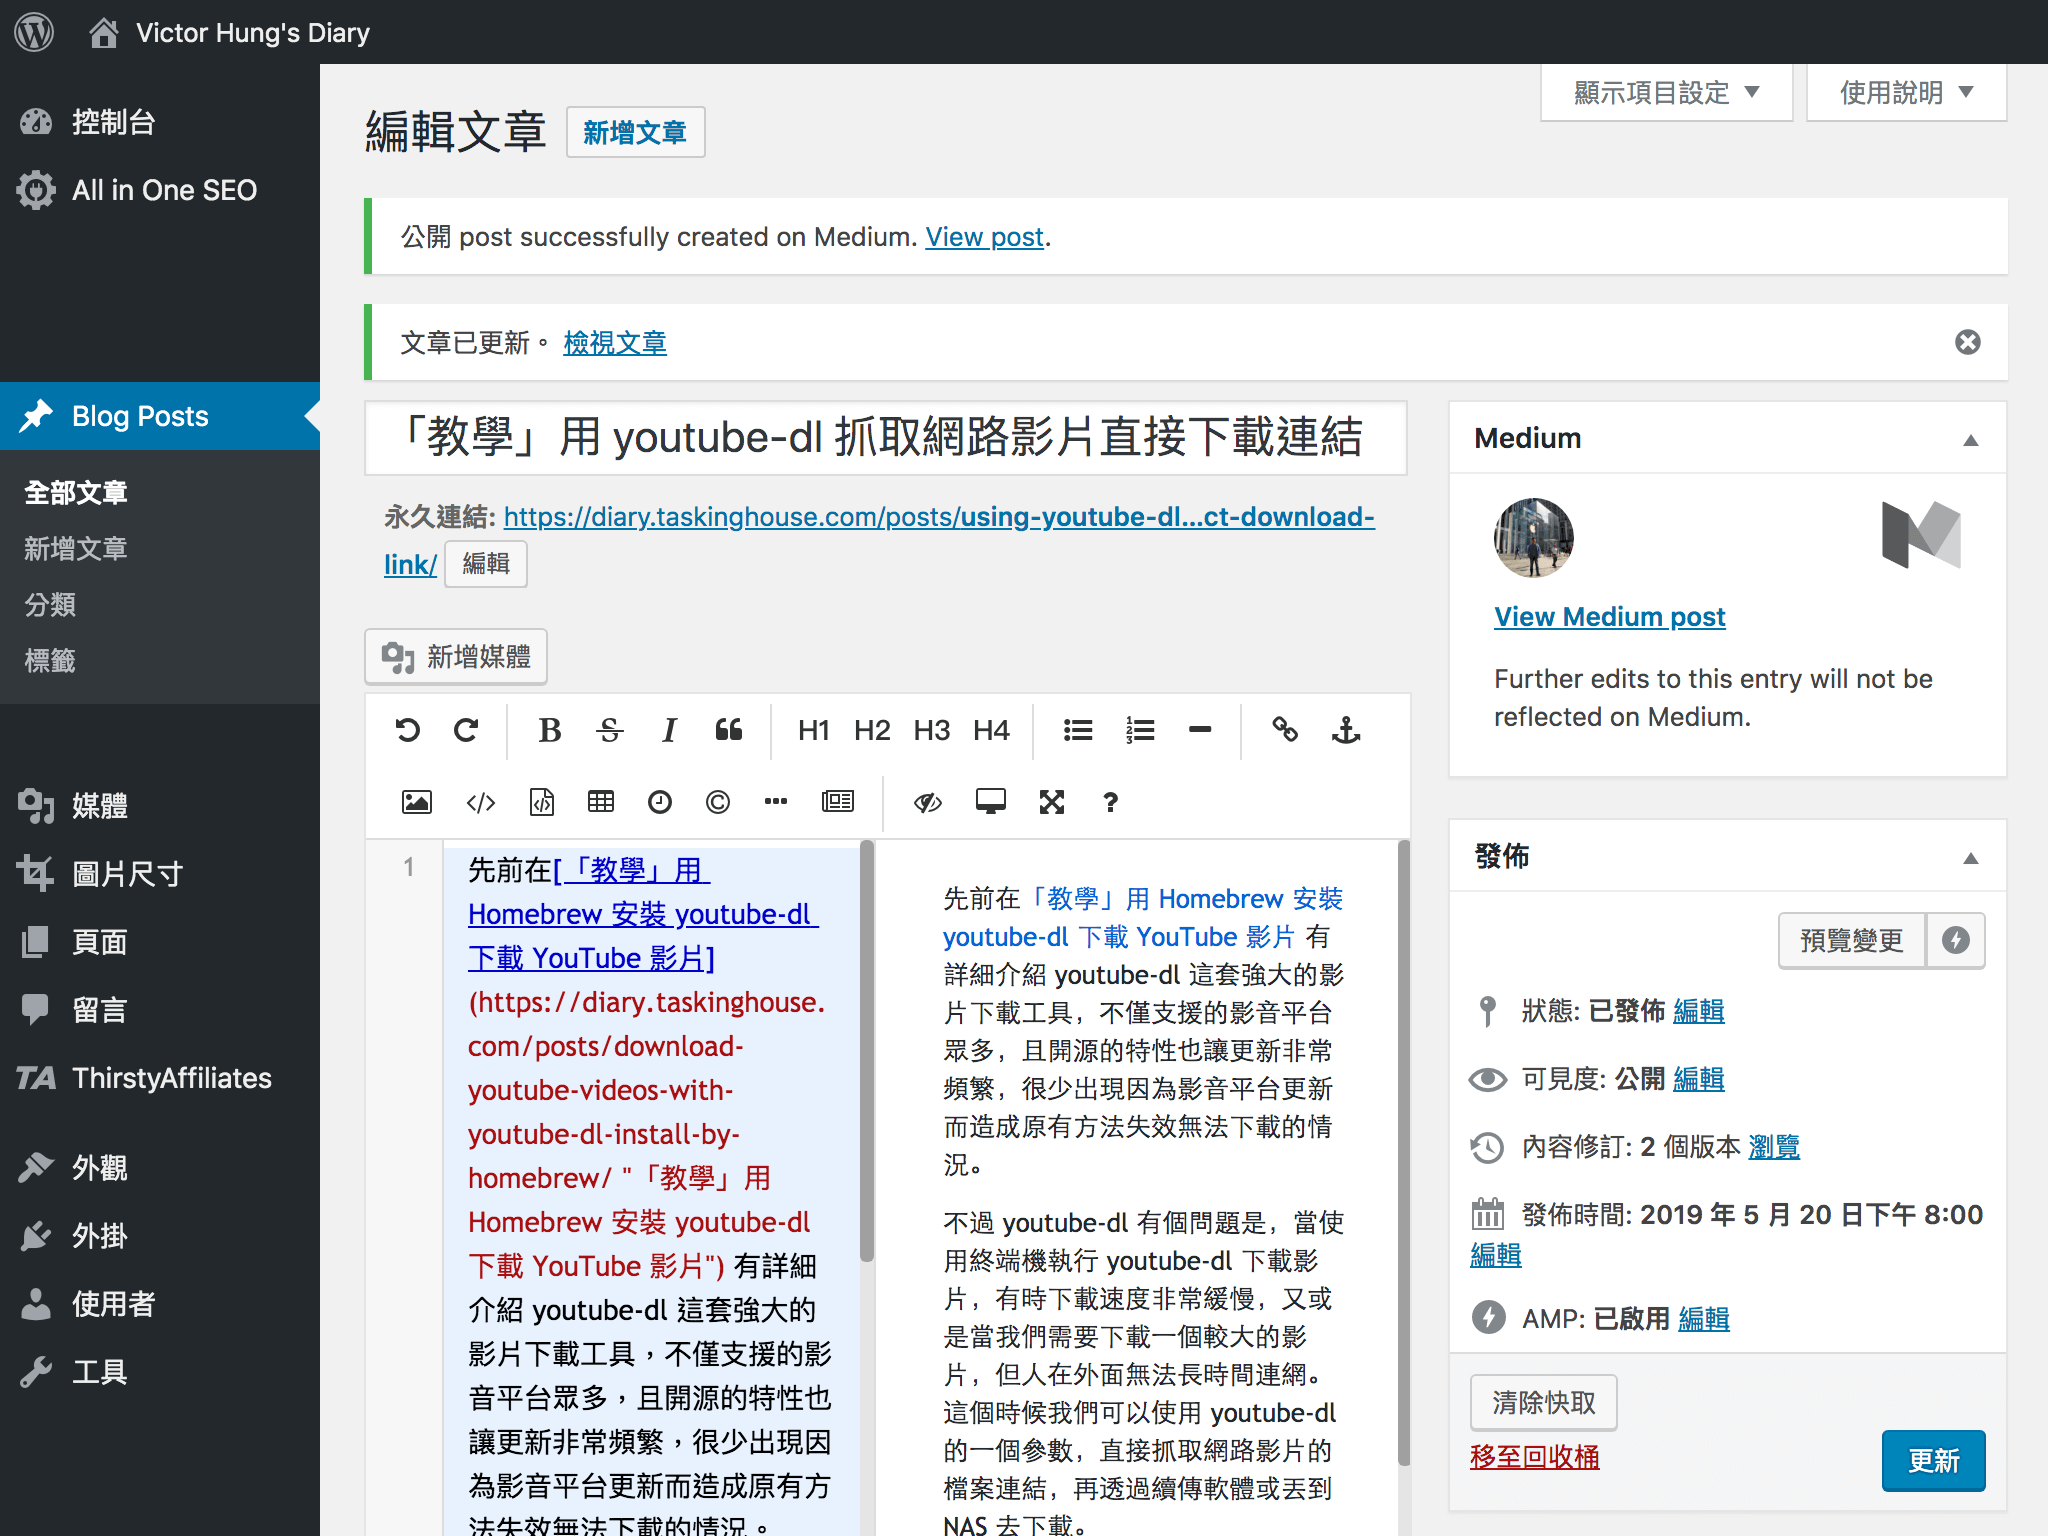2048x1536 pixels.
Task: Click the blockquote icon in the editor toolbar
Action: [729, 731]
